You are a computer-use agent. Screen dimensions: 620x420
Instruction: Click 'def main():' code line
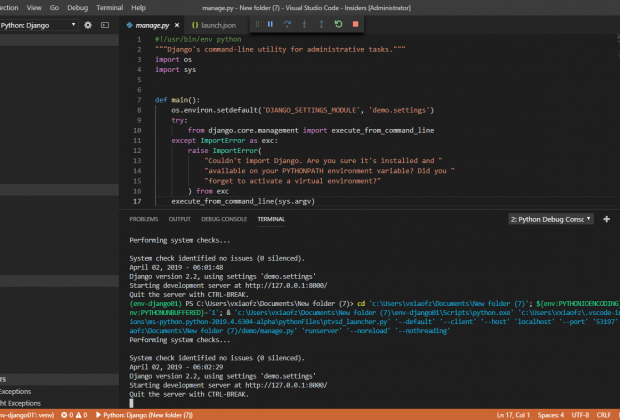click(177, 100)
